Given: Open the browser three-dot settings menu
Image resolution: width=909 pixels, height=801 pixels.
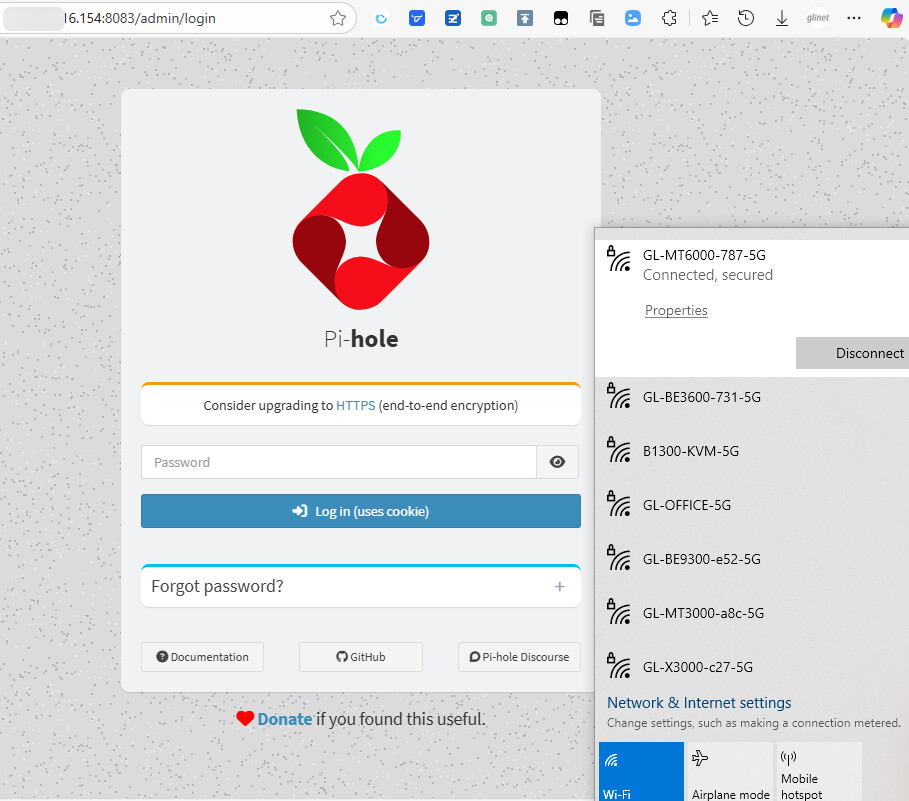Looking at the screenshot, I should pyautogui.click(x=853, y=18).
